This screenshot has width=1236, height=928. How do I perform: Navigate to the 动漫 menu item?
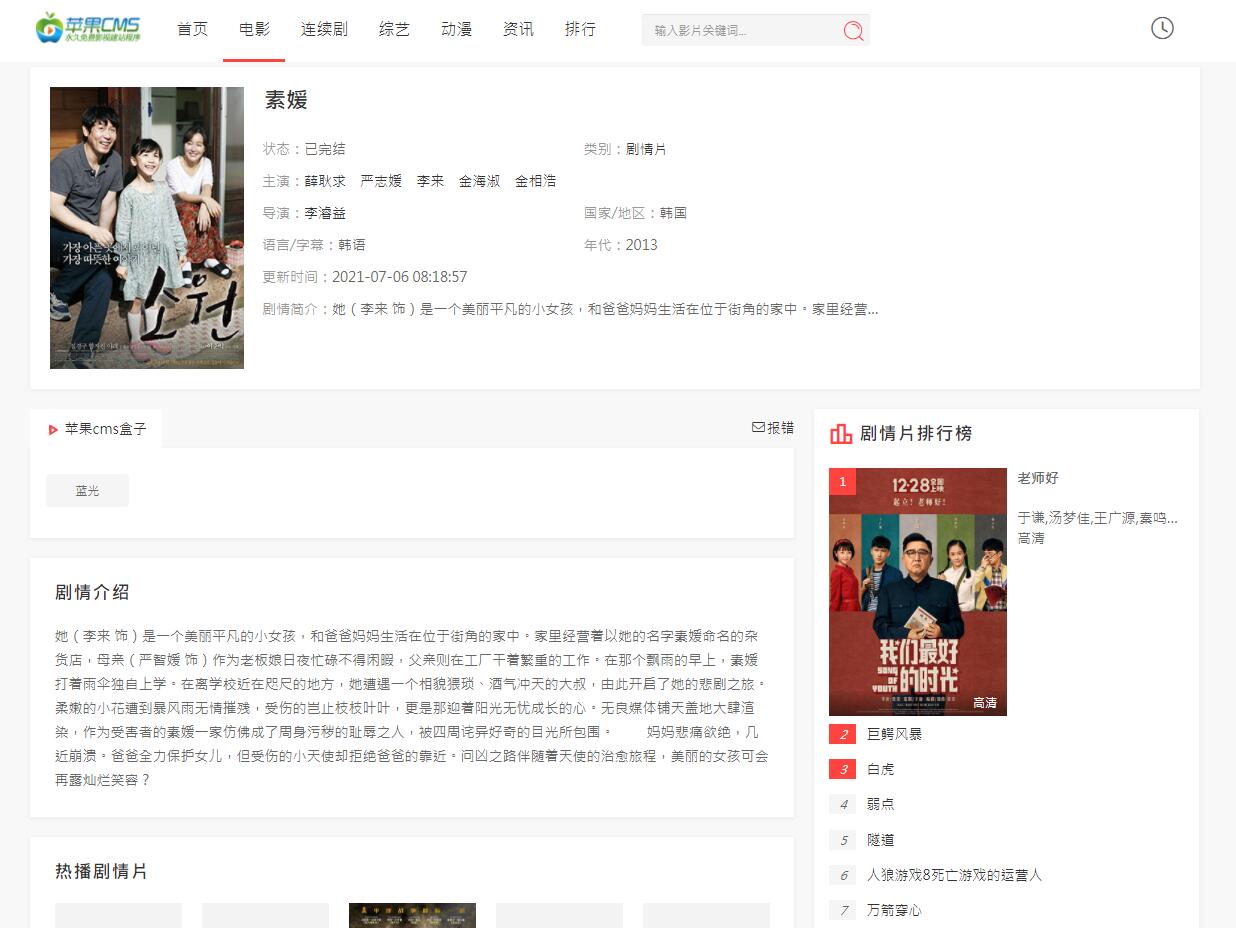[456, 29]
